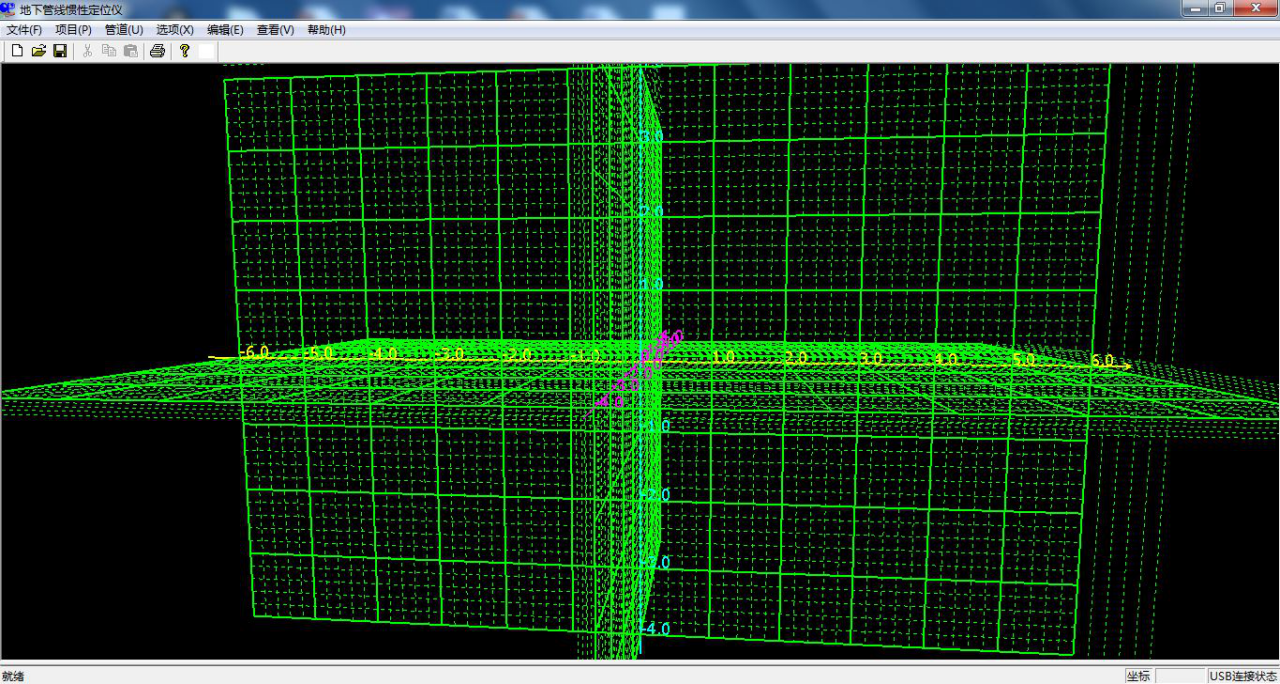Viewport: 1280px width, 684px height.
Task: Open the 文件(F) menu
Action: tap(24, 30)
